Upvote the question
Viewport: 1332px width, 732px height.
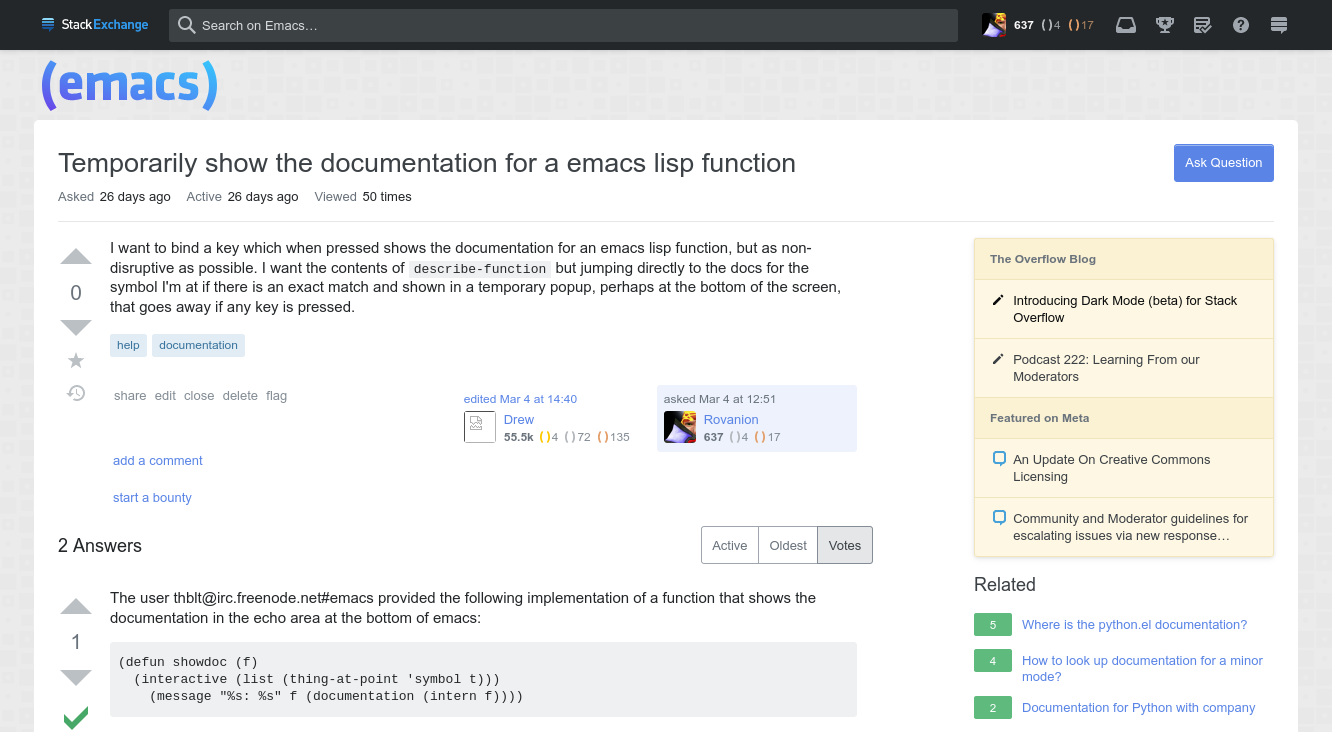[75, 256]
